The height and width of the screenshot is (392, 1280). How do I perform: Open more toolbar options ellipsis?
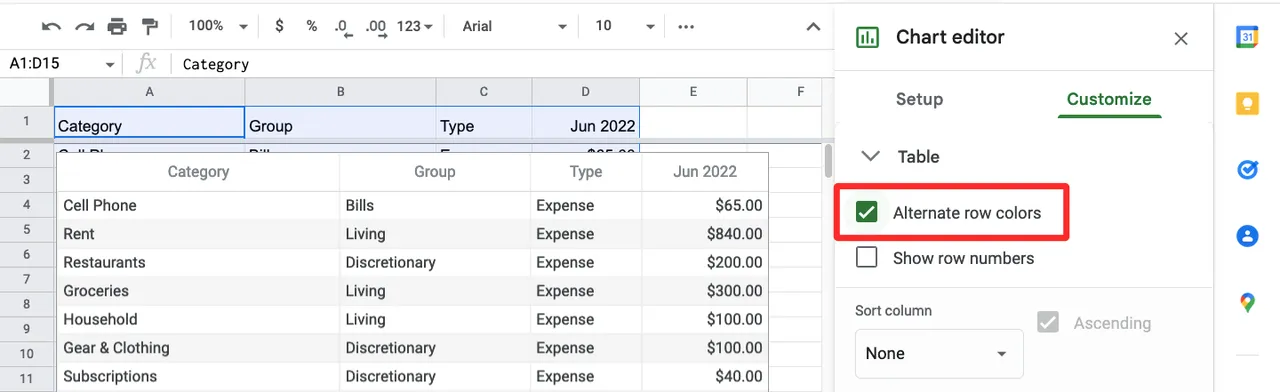pyautogui.click(x=686, y=26)
